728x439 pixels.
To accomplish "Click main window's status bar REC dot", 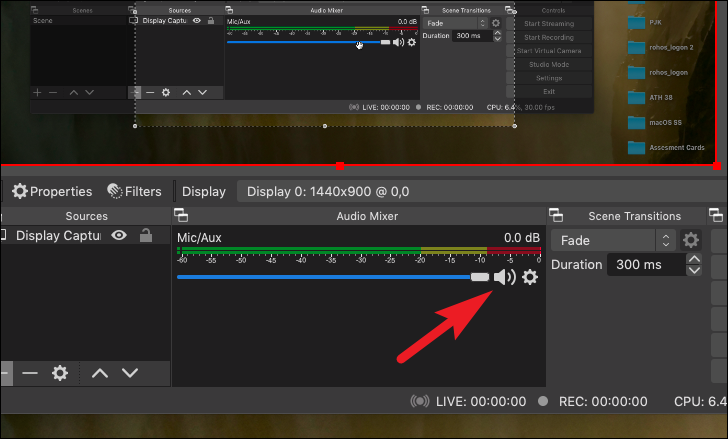I will point(543,401).
